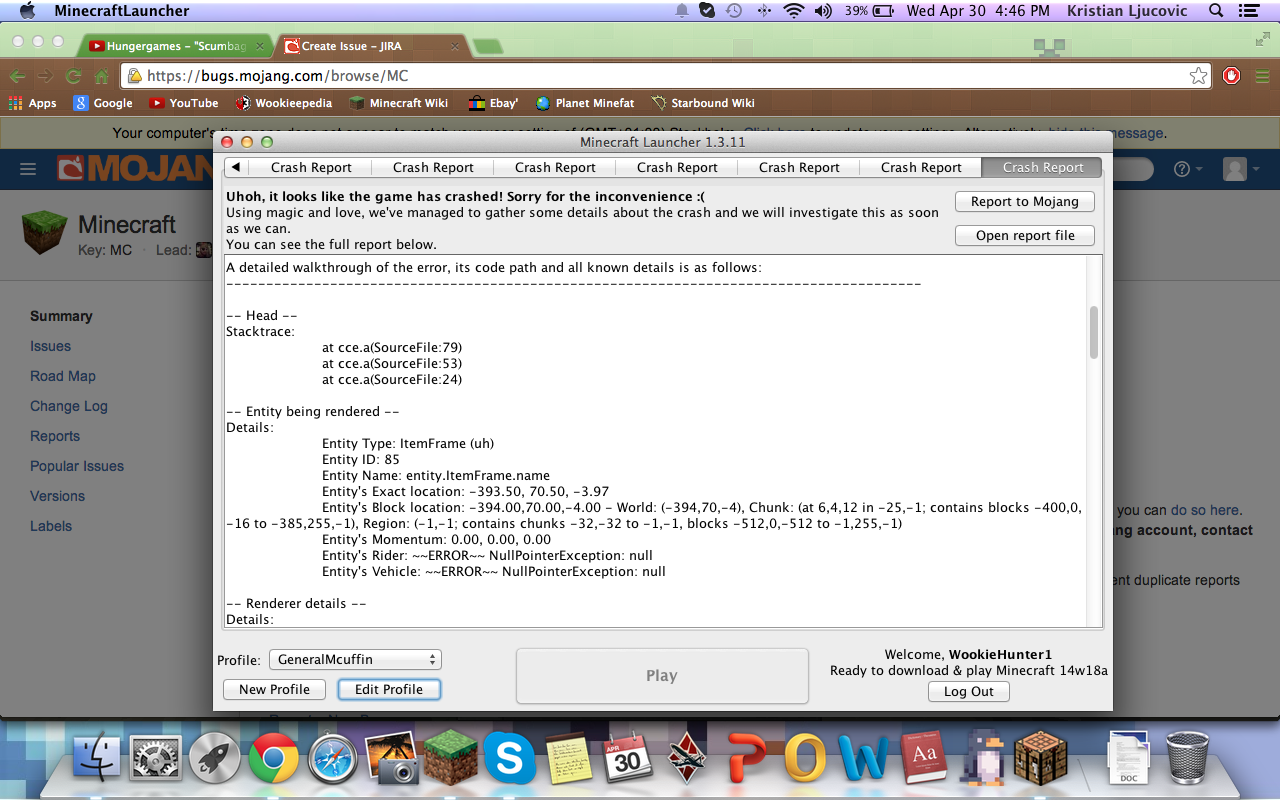Open Finder from the dock
This screenshot has height=800, width=1280.
pyautogui.click(x=96, y=758)
